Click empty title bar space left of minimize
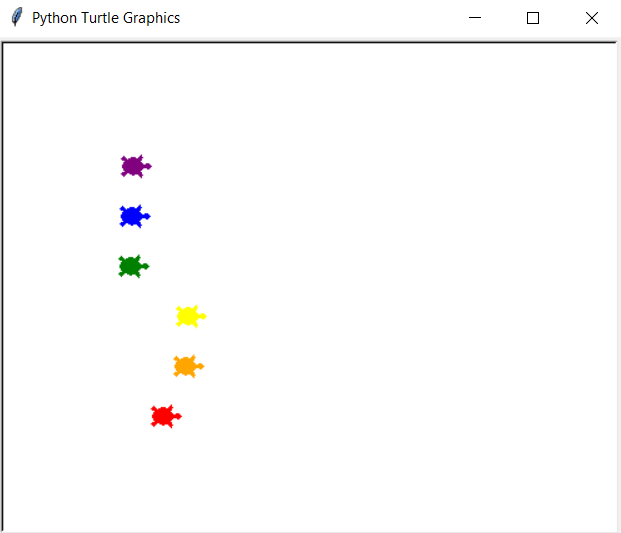 point(320,18)
